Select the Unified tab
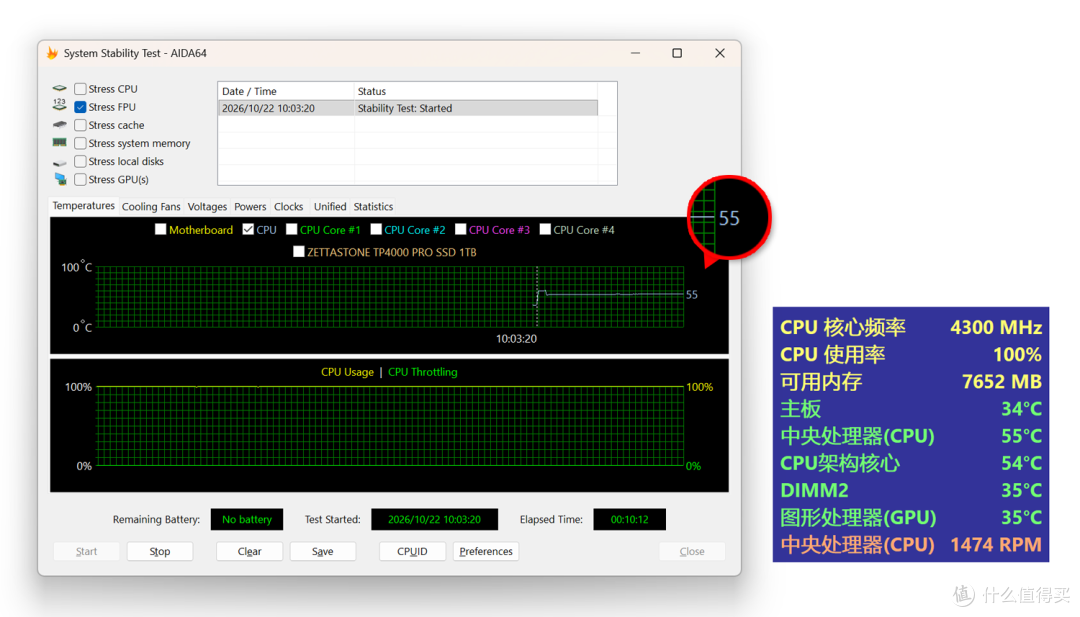Screen dimensions: 1080x617 point(330,207)
